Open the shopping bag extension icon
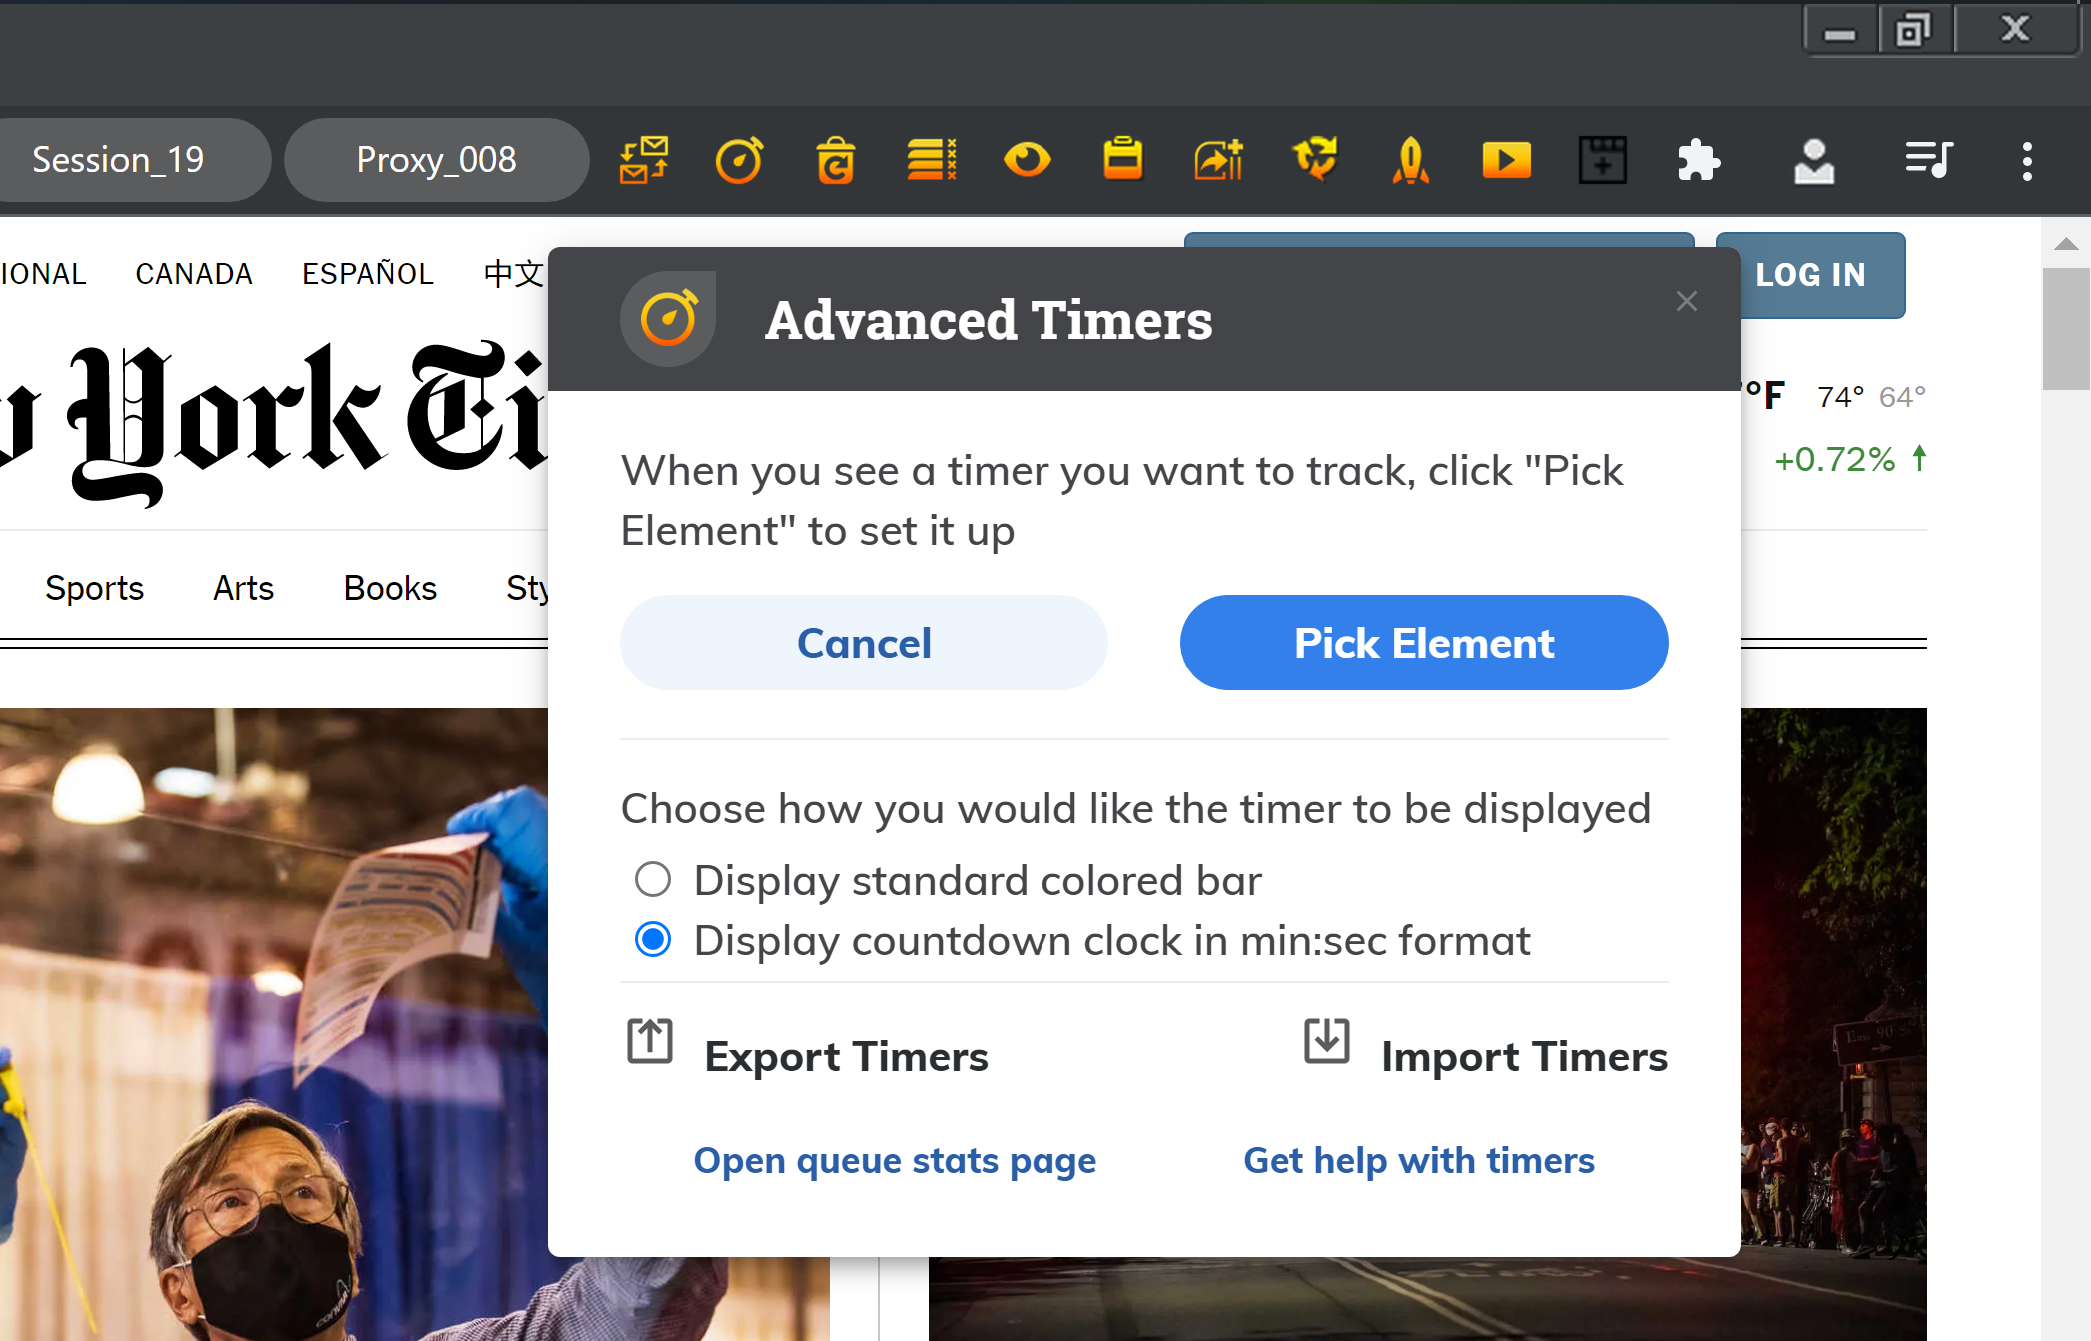The image size is (2091, 1341). [x=835, y=160]
